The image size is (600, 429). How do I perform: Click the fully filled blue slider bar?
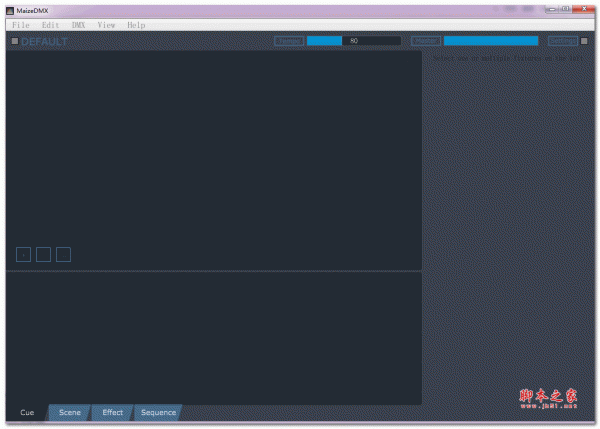pos(490,41)
